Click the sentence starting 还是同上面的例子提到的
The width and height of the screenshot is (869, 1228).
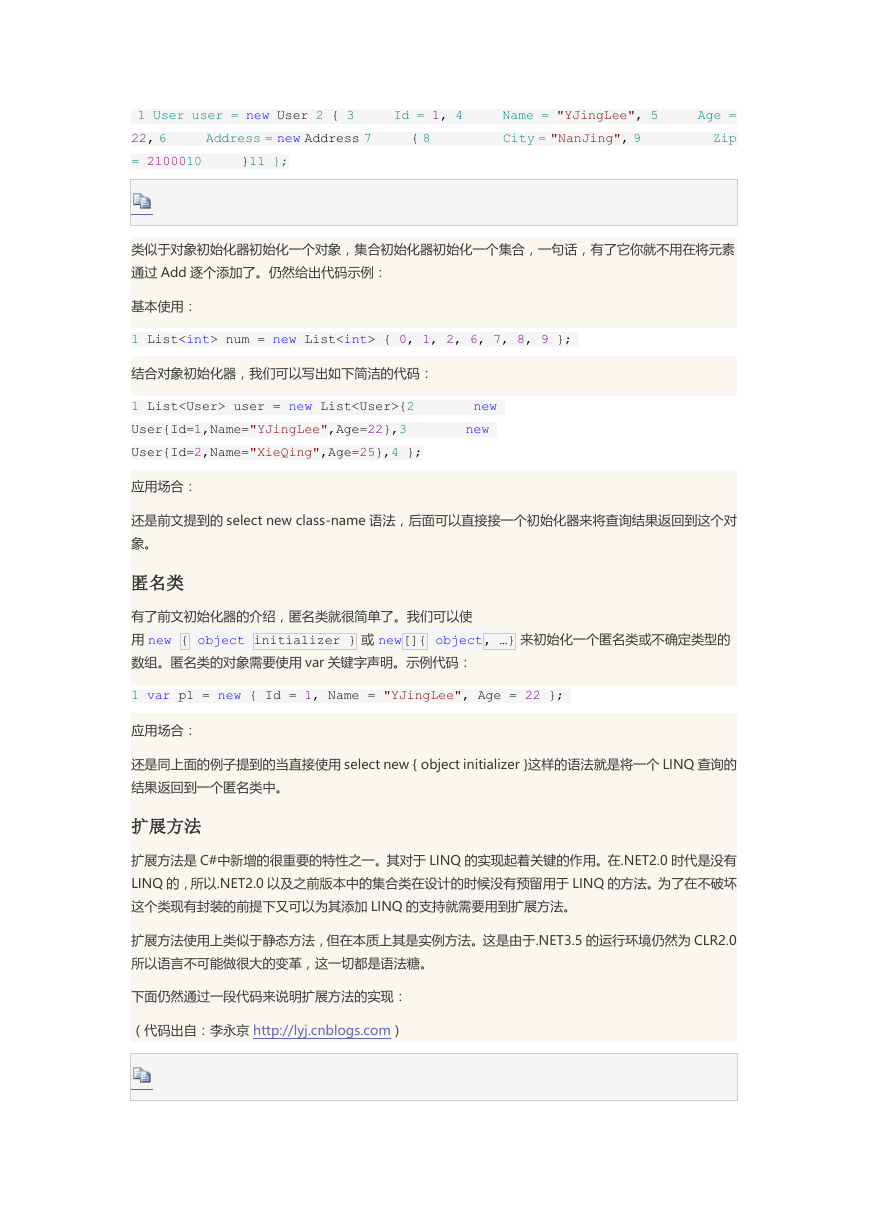point(434,775)
